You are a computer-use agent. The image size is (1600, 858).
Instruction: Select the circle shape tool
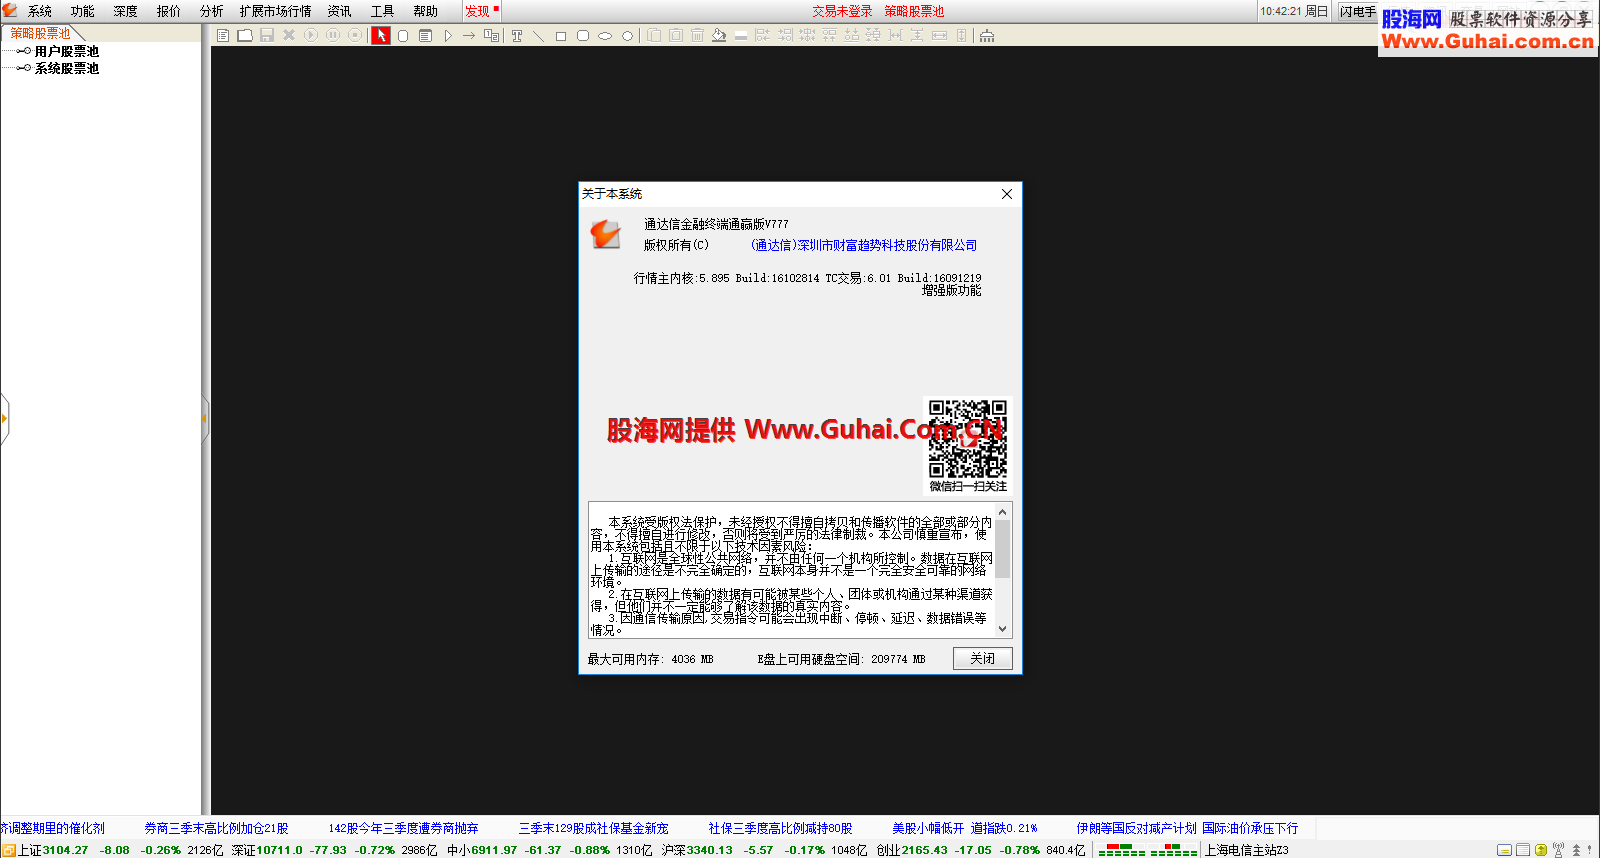(627, 36)
